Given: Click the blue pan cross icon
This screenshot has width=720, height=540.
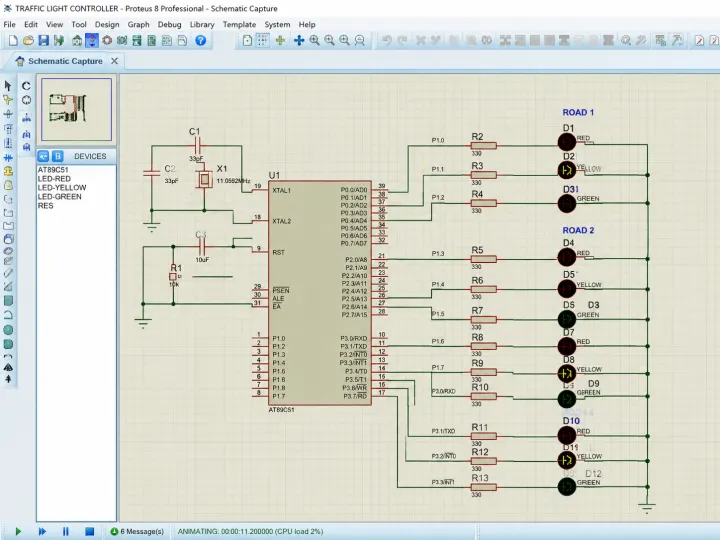Looking at the screenshot, I should pyautogui.click(x=299, y=40).
